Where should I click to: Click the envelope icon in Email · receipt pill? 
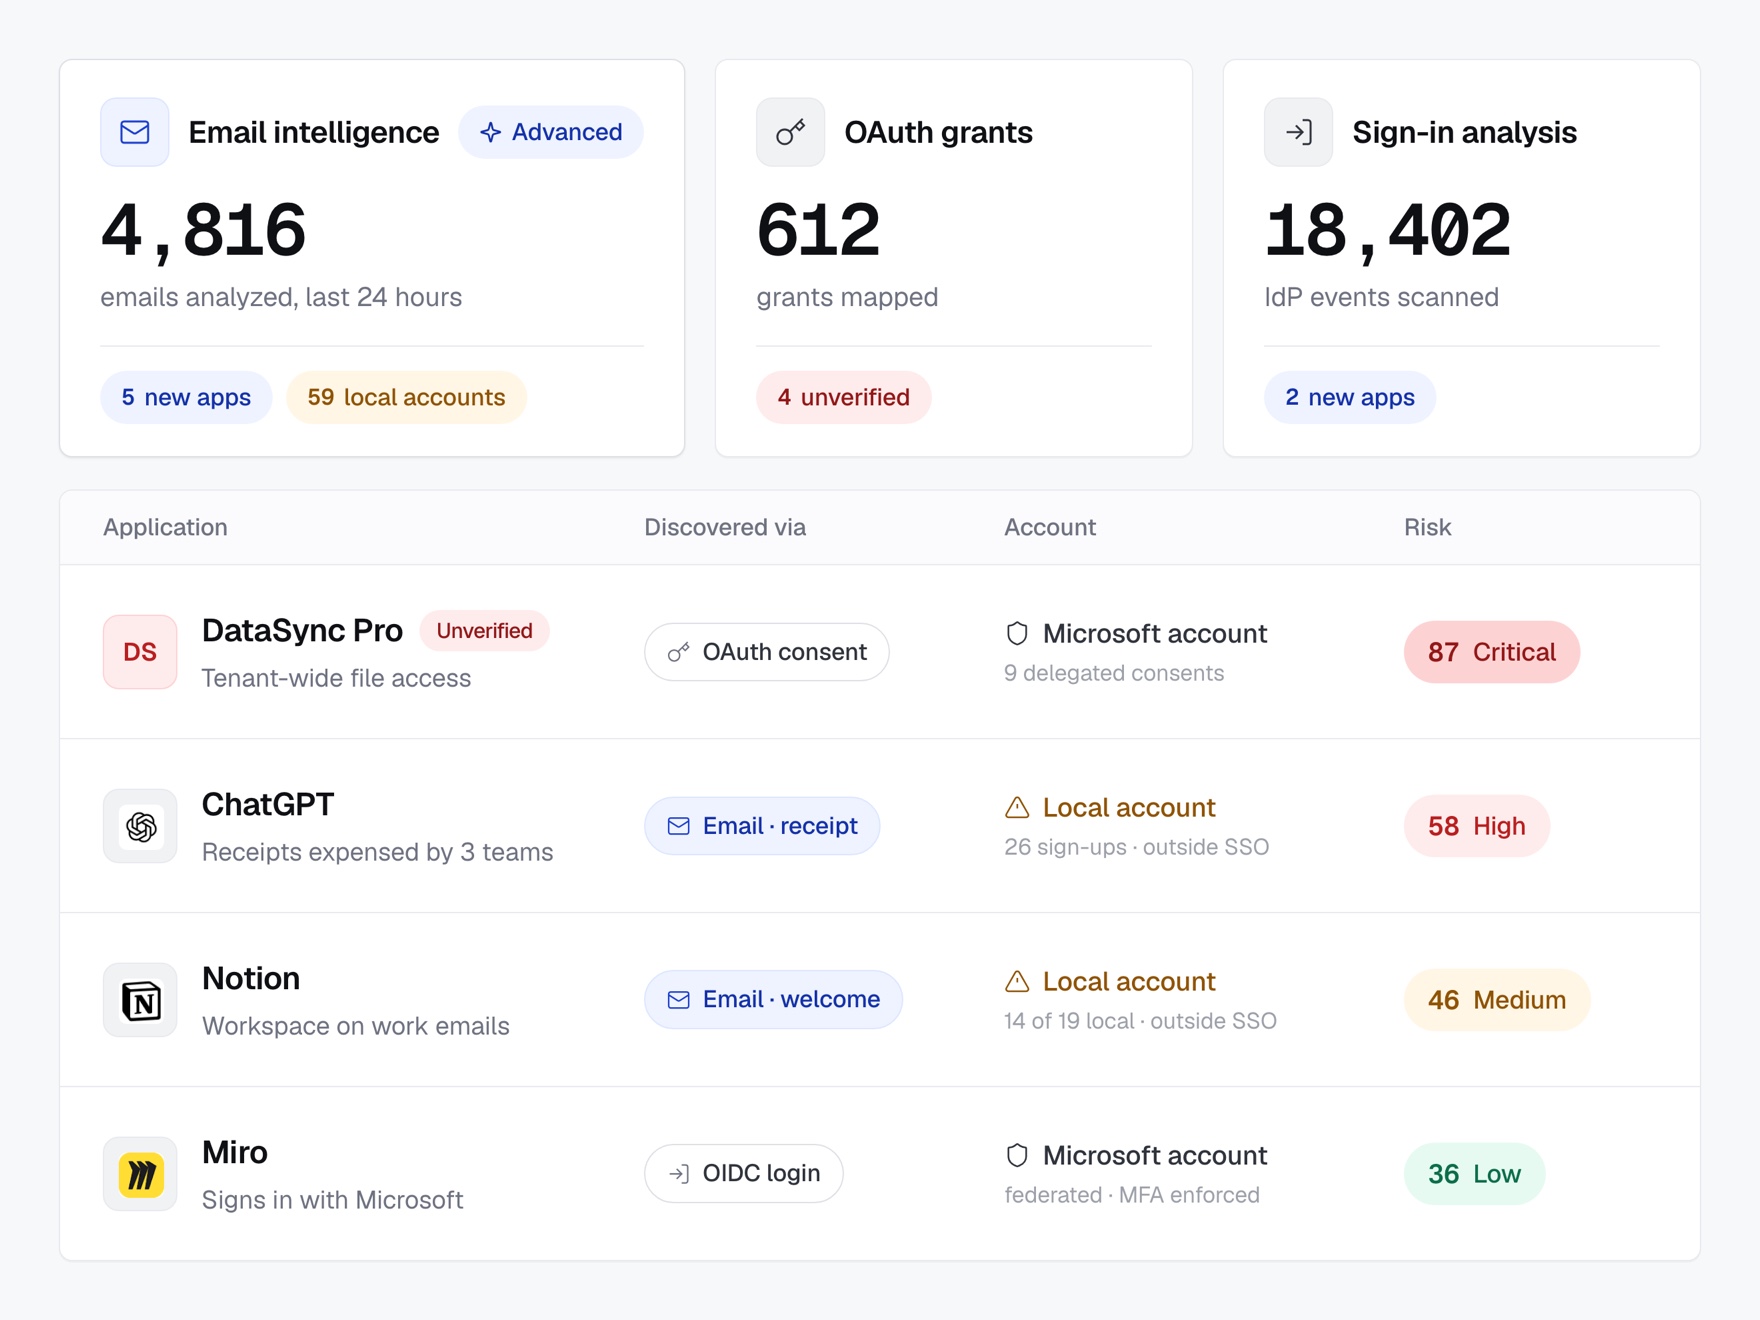(x=679, y=826)
